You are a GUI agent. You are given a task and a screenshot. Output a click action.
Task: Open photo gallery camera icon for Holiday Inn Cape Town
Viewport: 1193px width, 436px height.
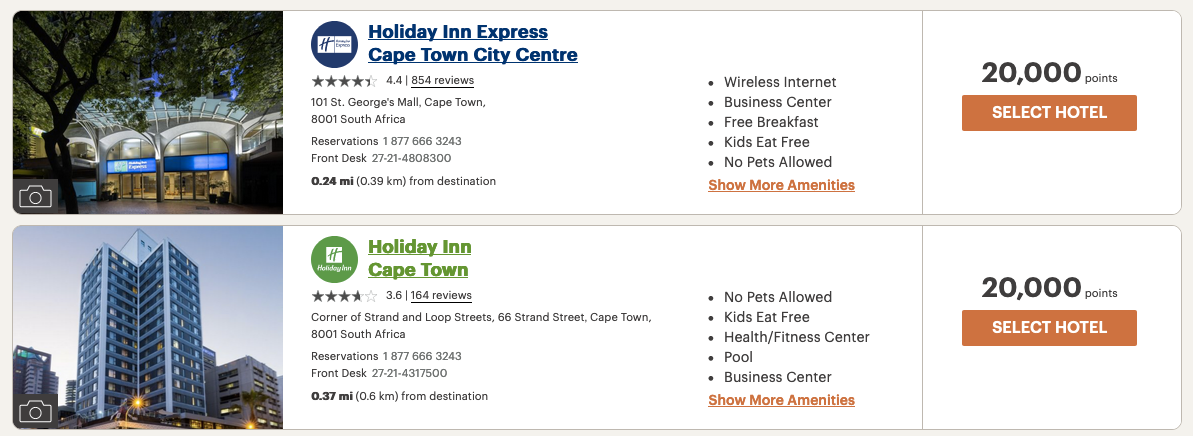click(35, 412)
